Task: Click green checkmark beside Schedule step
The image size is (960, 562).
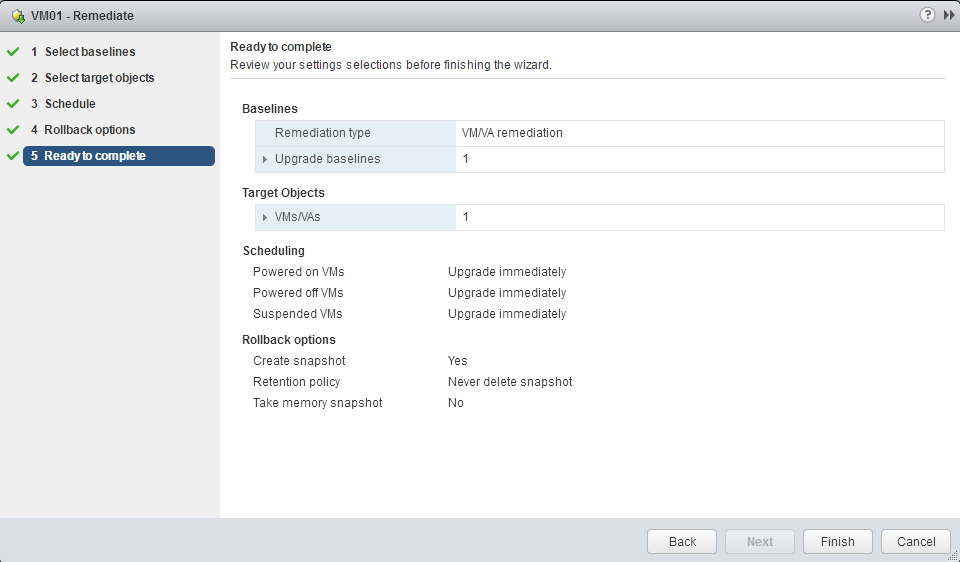Action: (13, 104)
